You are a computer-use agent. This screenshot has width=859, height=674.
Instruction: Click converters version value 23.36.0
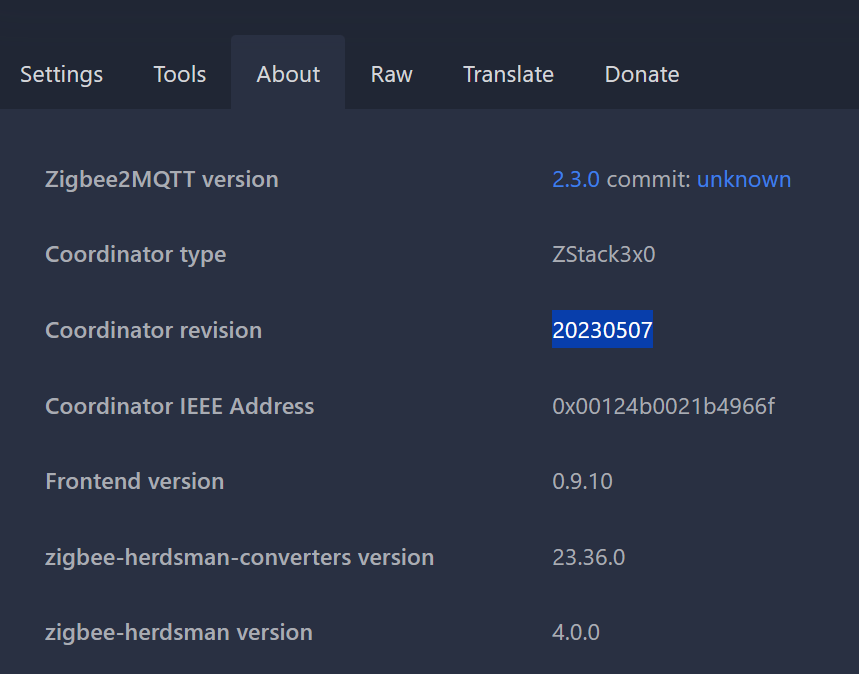[x=589, y=557]
